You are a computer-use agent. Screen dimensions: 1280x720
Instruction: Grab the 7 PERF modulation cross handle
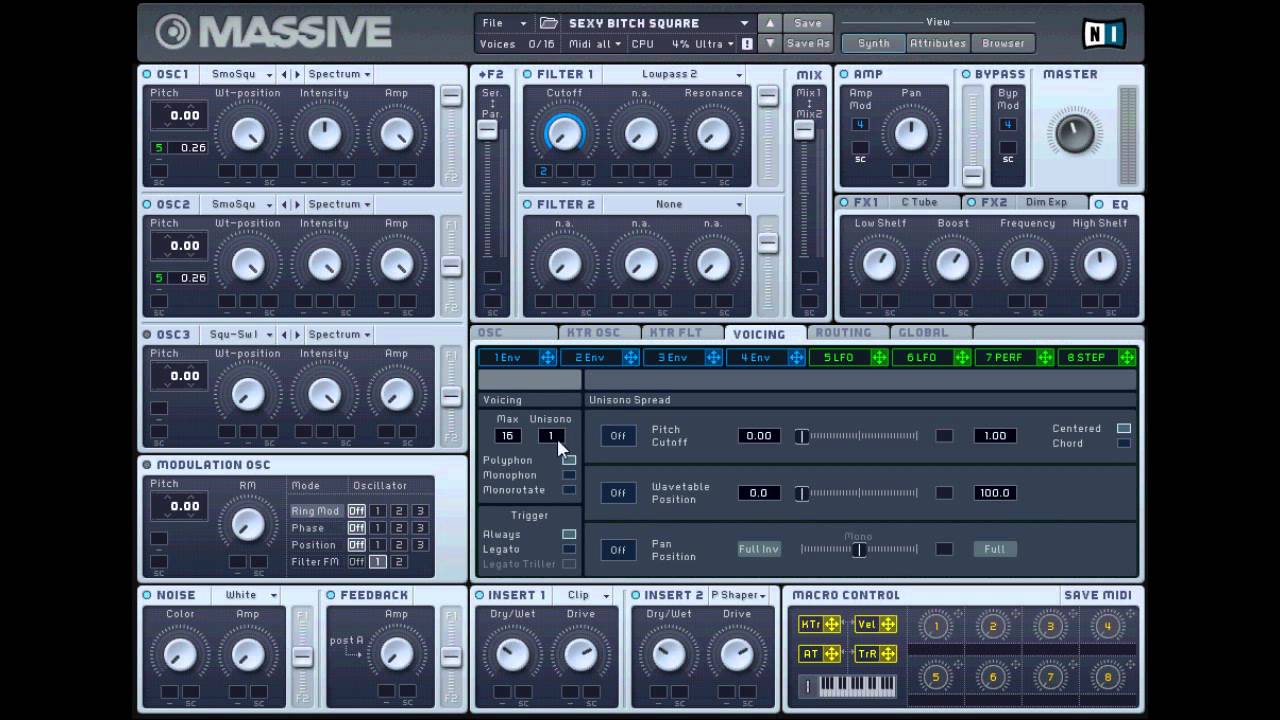click(1045, 358)
